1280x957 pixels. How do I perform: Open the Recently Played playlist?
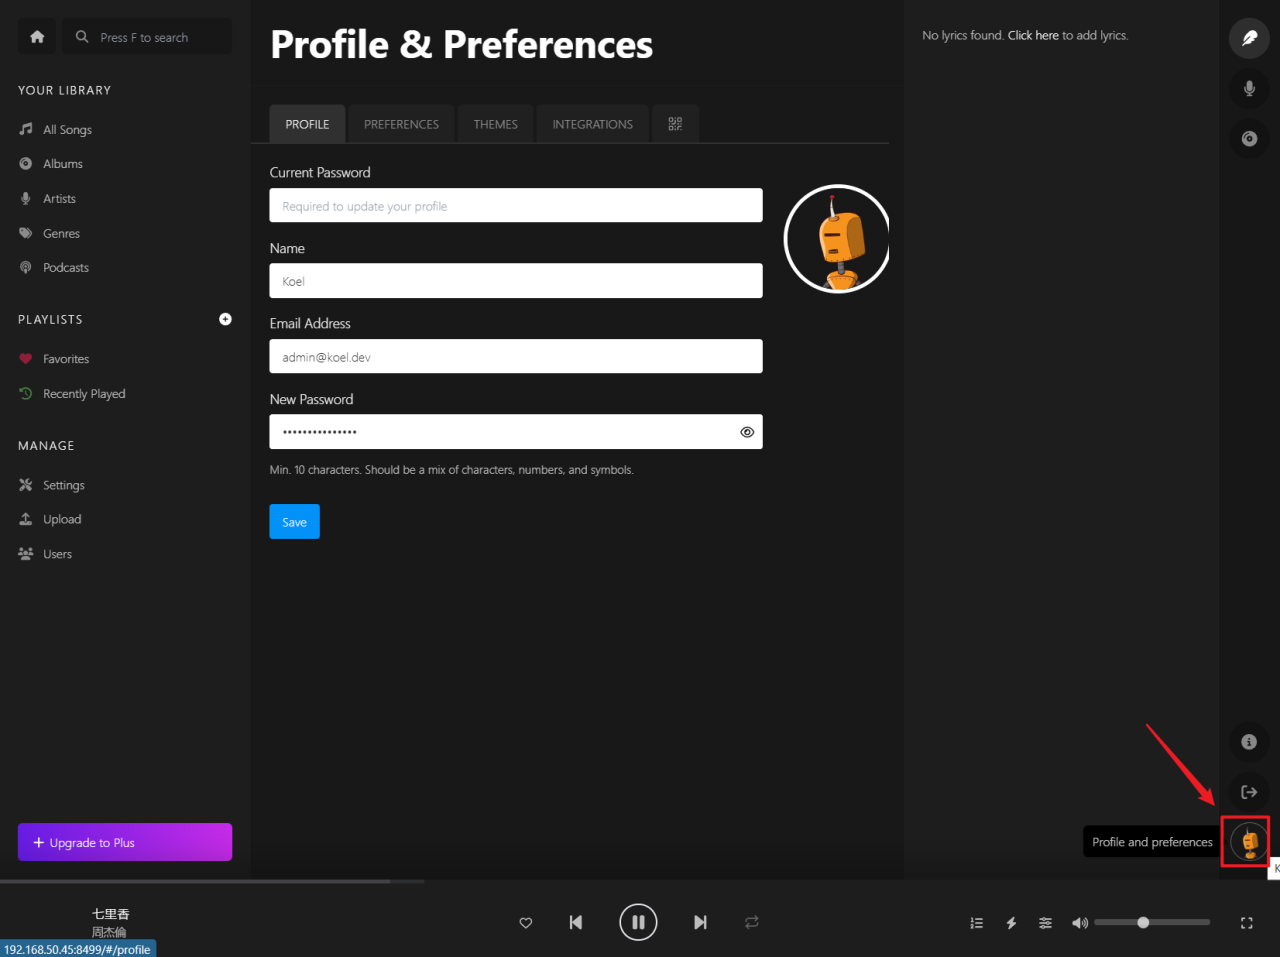pyautogui.click(x=84, y=394)
